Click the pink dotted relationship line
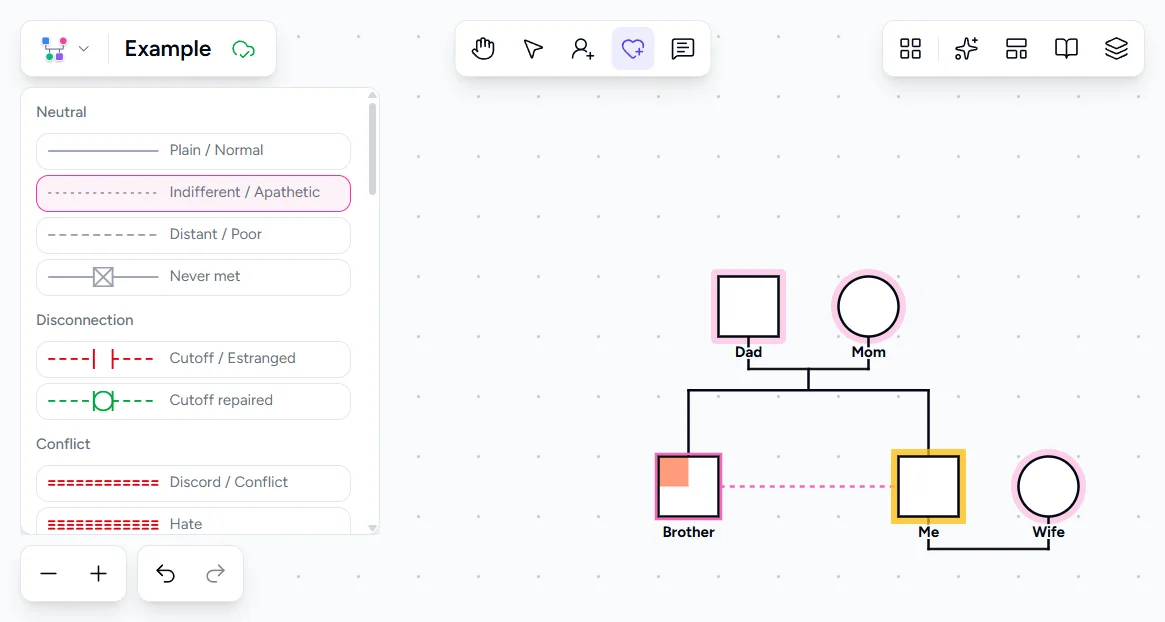Viewport: 1165px width, 622px height. (806, 486)
